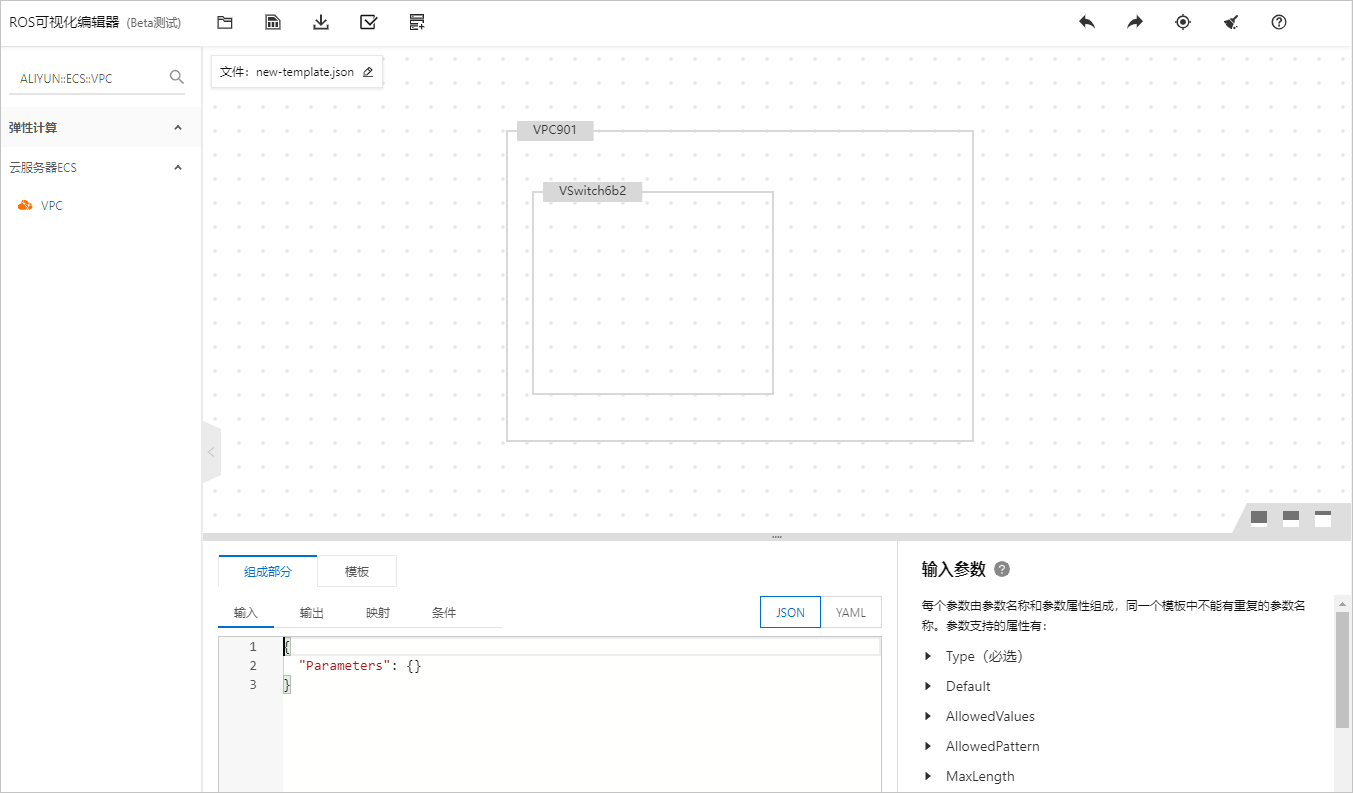Select the VPC resource in the sidebar

52,205
